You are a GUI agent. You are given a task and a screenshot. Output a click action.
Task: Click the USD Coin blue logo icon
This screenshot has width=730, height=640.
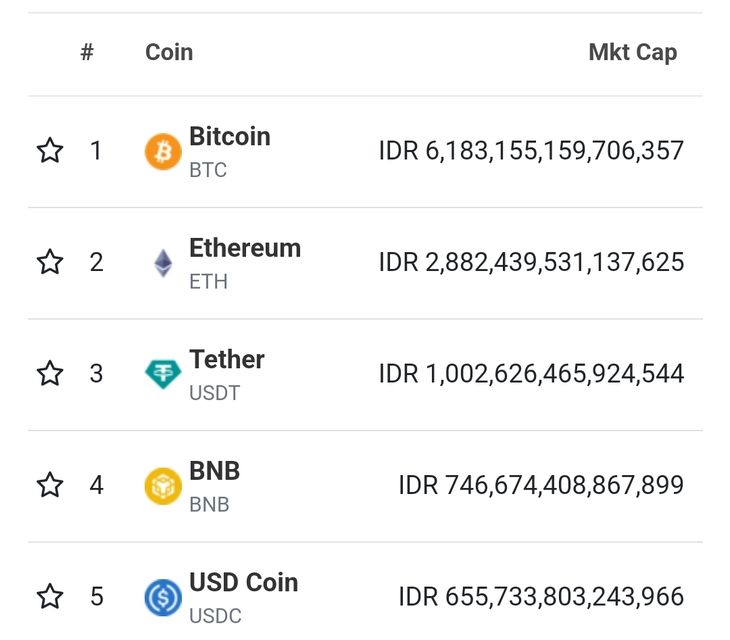coord(163,598)
